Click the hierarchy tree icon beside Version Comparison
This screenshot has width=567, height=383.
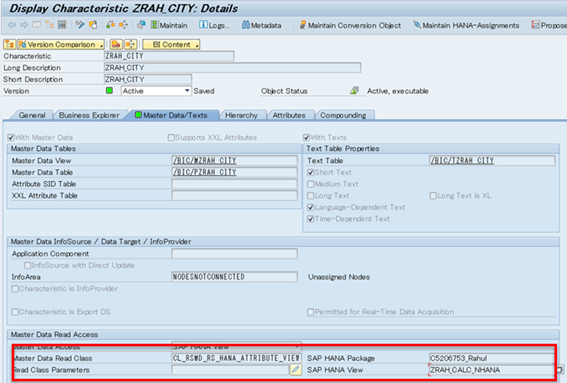9,44
